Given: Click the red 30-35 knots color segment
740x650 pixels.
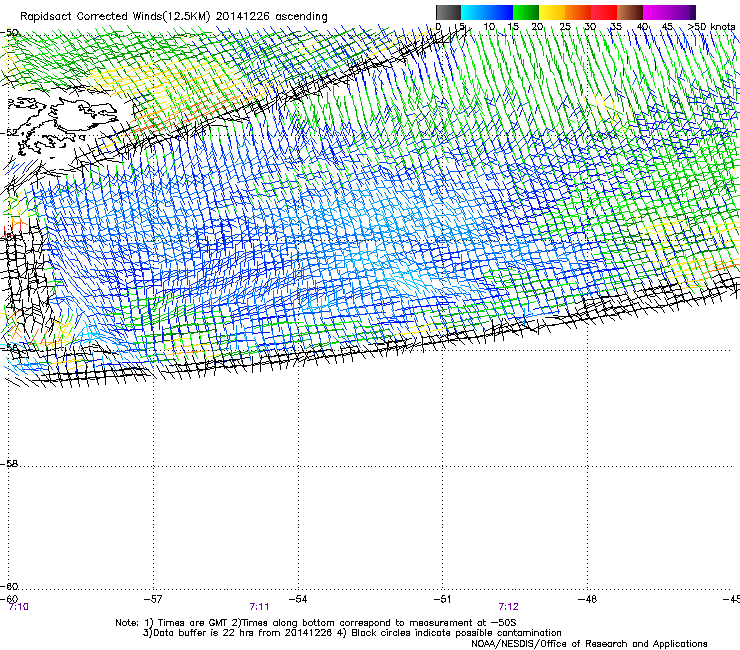Looking at the screenshot, I should pos(604,12).
